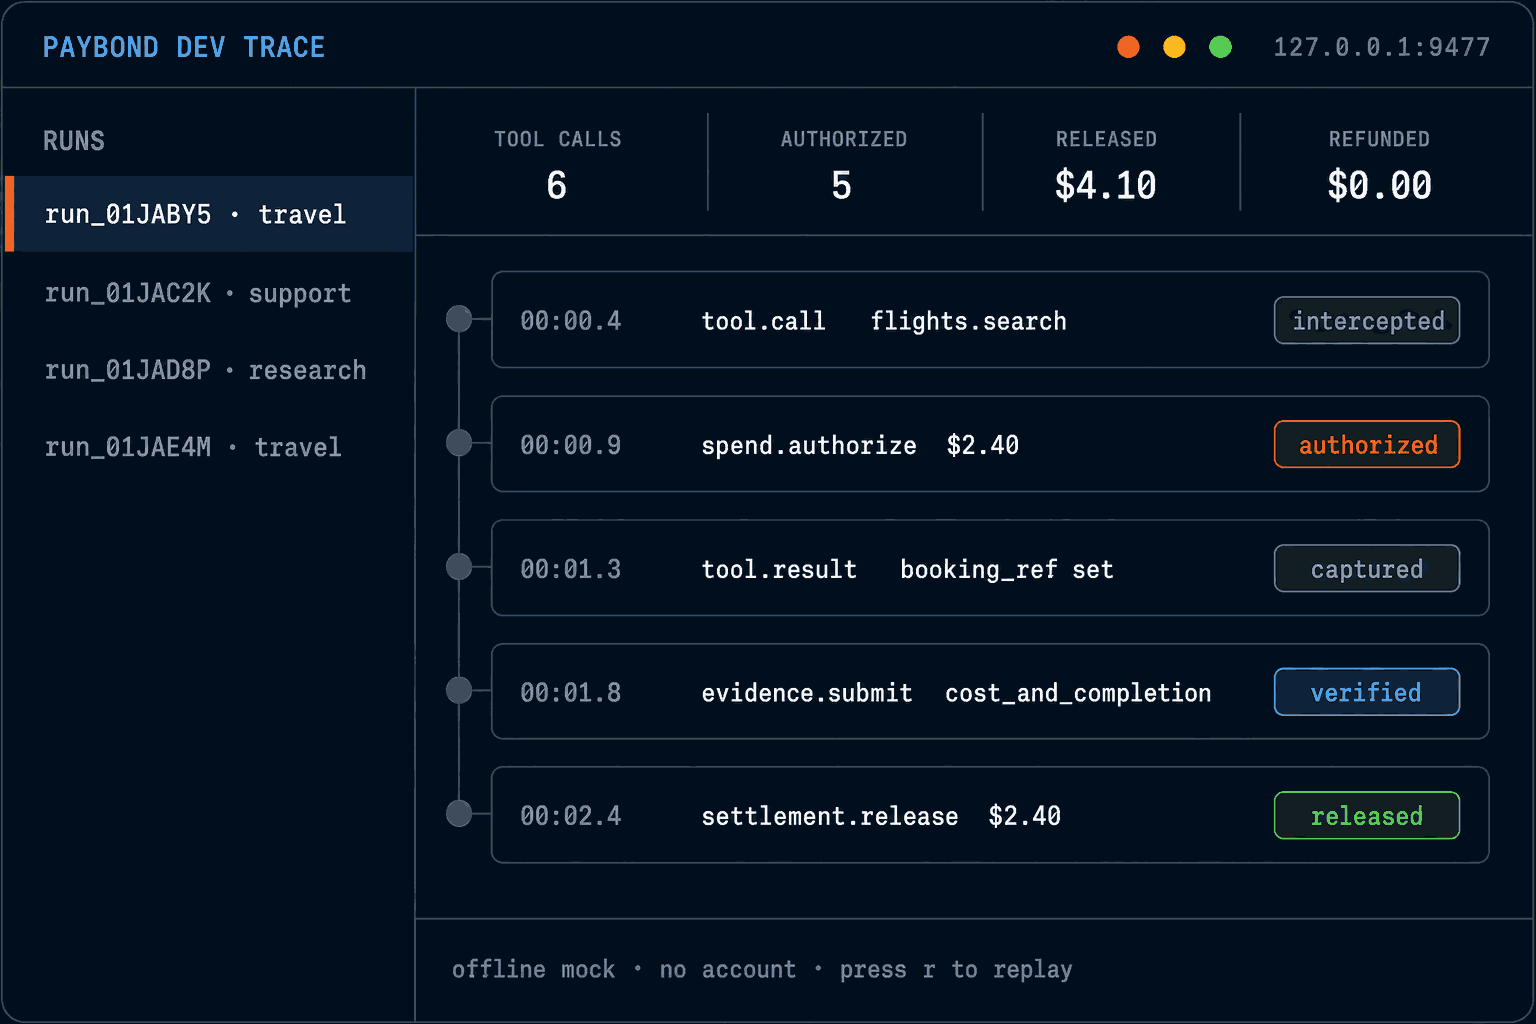The image size is (1536, 1024).
Task: Click the green window dot
Action: tap(1220, 47)
